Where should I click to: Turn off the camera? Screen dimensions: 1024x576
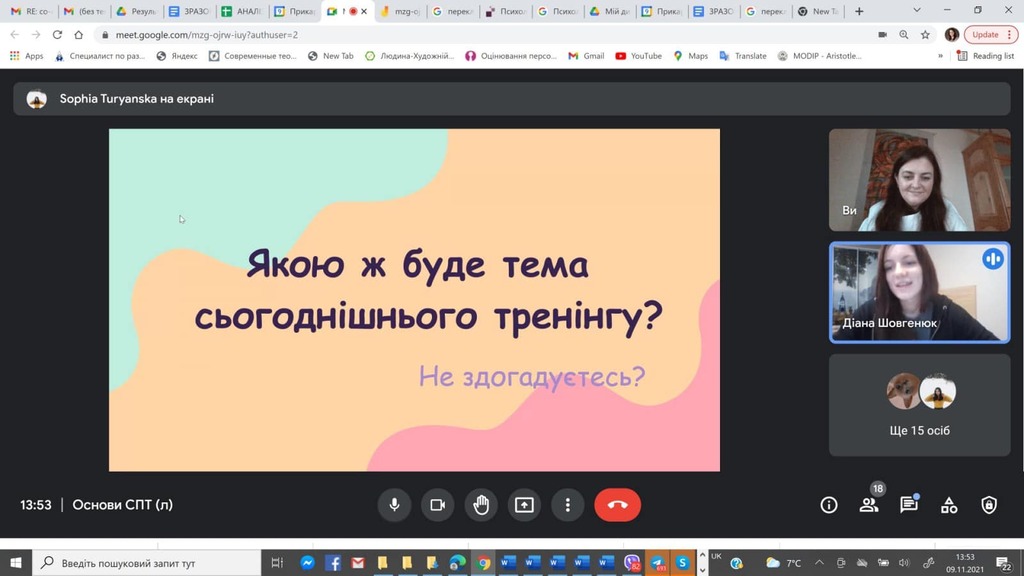coord(437,505)
